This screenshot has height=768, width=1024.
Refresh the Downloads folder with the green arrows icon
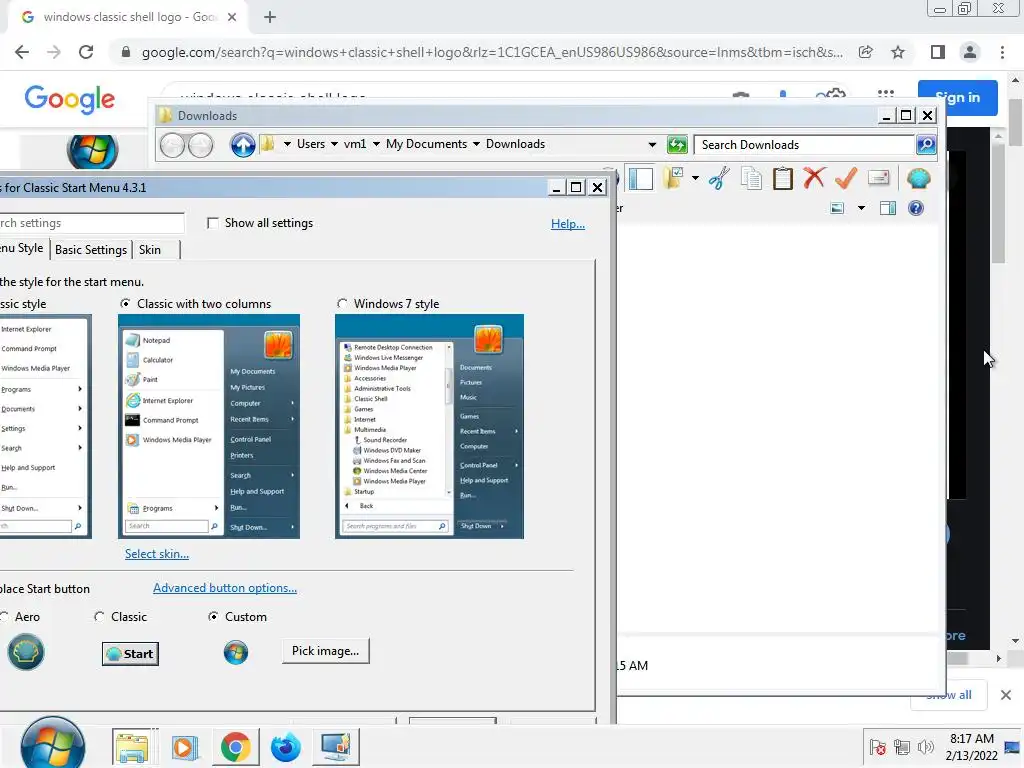pos(677,144)
